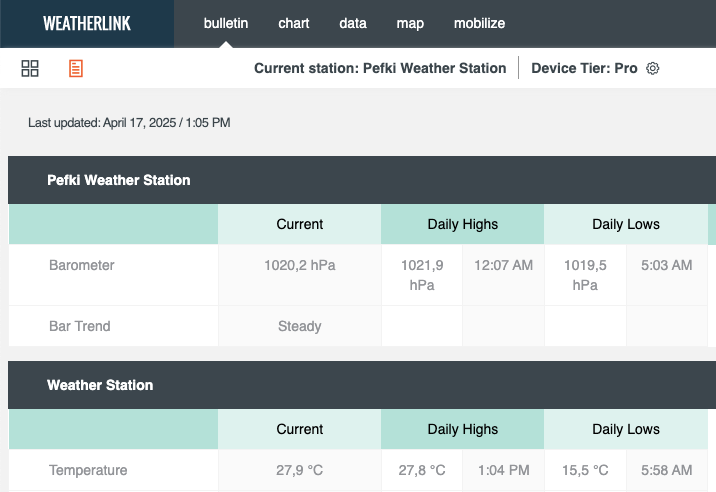Select the Barometer row label
The image size is (716, 492).
coord(82,265)
